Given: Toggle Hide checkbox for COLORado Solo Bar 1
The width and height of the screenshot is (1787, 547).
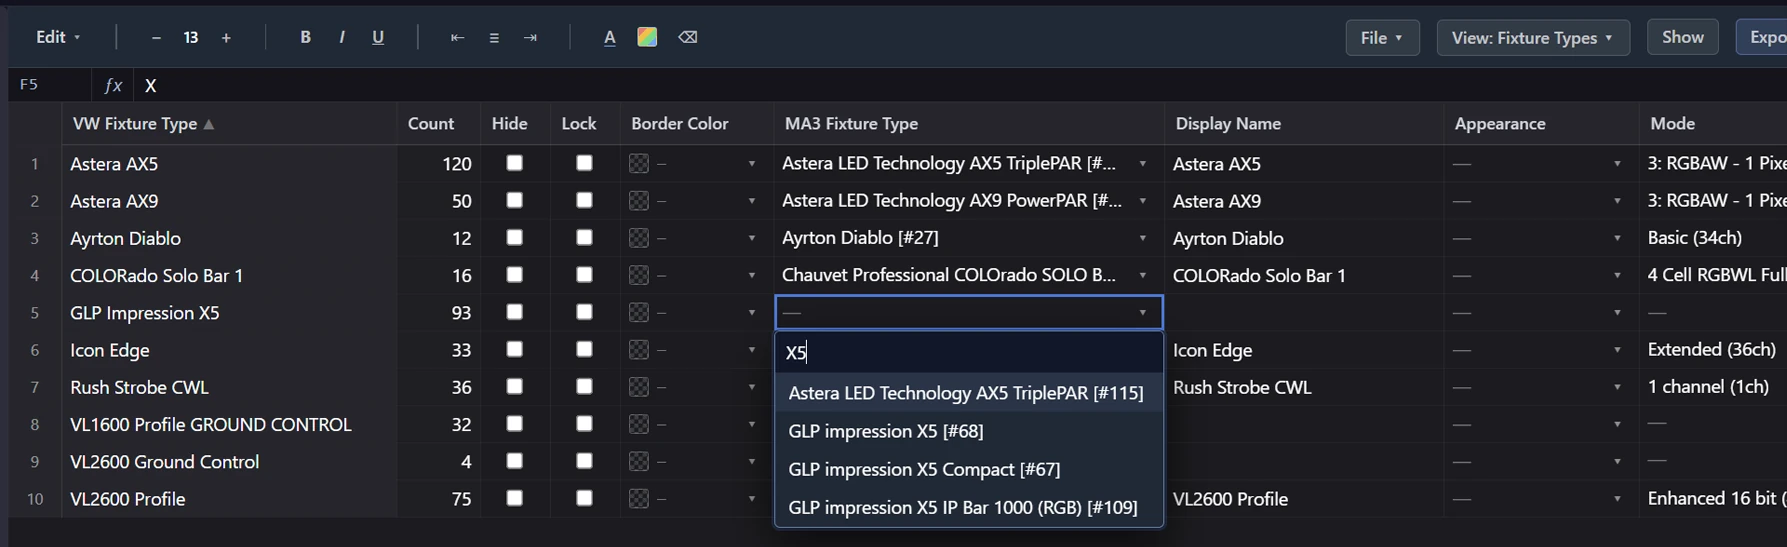Looking at the screenshot, I should [515, 275].
